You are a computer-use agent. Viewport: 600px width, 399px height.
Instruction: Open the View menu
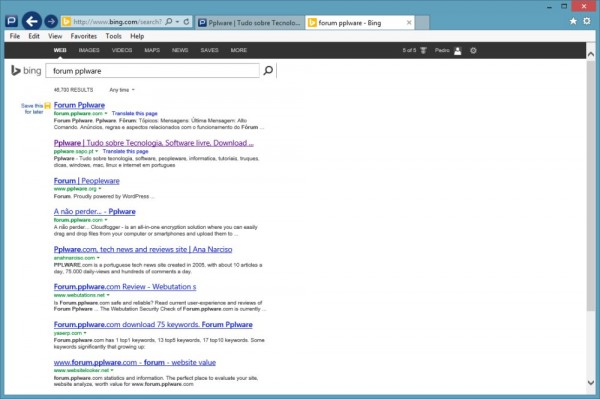click(55, 36)
